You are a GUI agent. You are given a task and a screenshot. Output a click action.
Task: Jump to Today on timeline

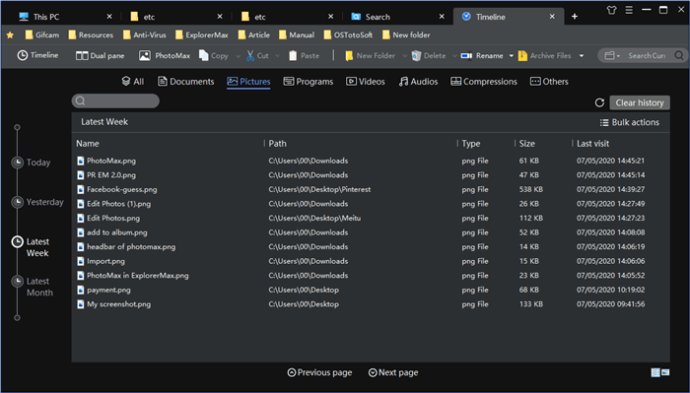31,162
